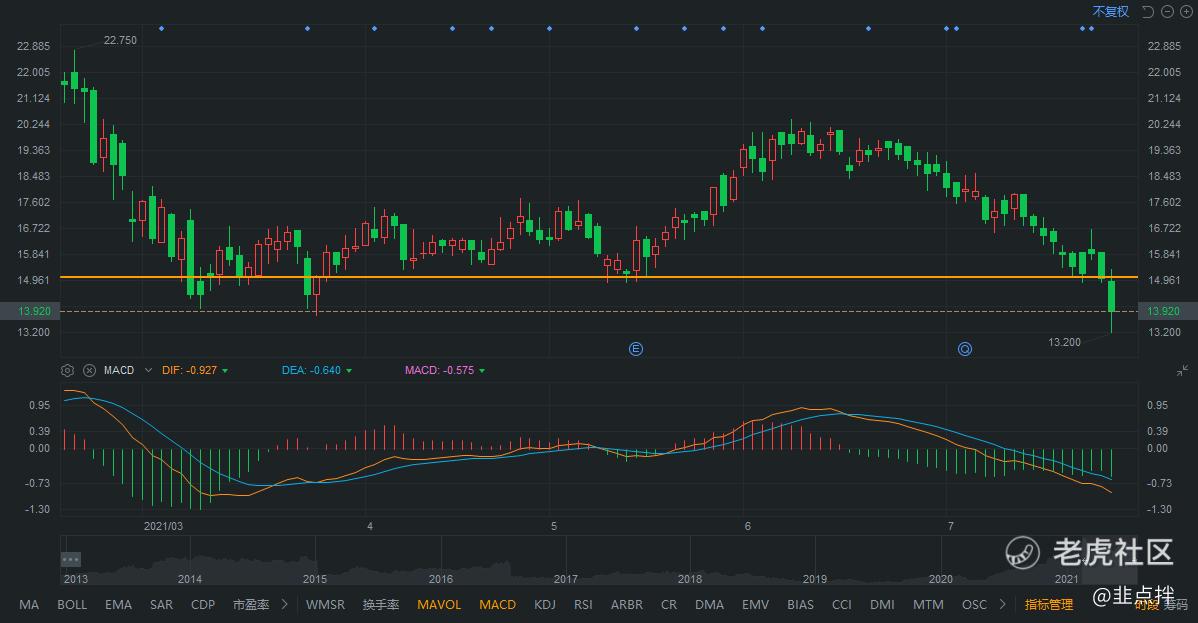Toggle the DMA sub-indicator
The width and height of the screenshot is (1198, 623).
(x=709, y=605)
